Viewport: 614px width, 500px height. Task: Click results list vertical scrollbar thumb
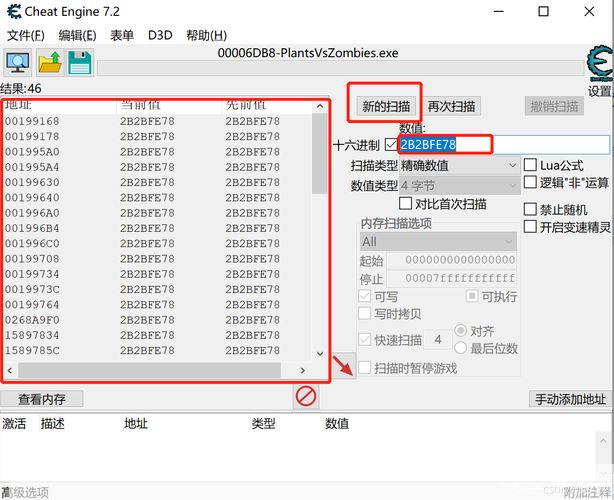click(x=320, y=153)
